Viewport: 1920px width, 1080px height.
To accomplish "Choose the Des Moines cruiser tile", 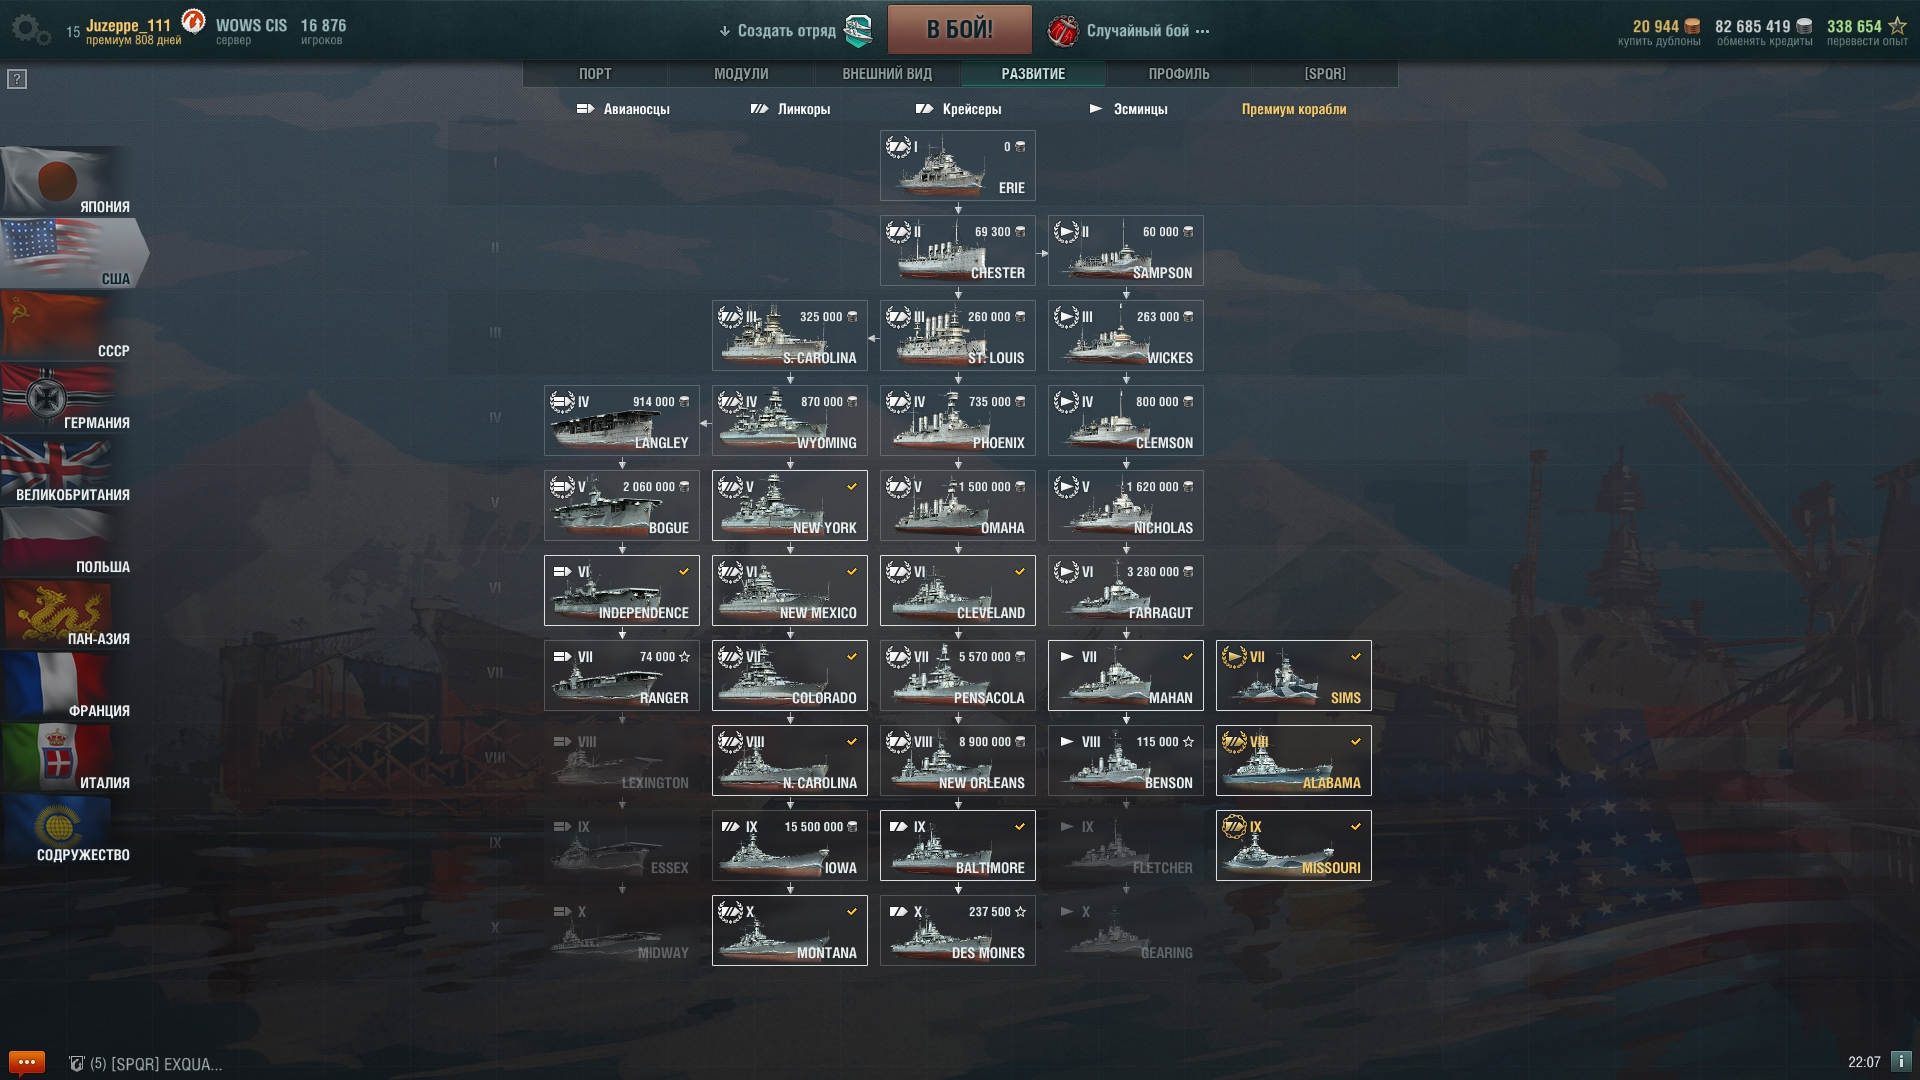I will coord(958,931).
